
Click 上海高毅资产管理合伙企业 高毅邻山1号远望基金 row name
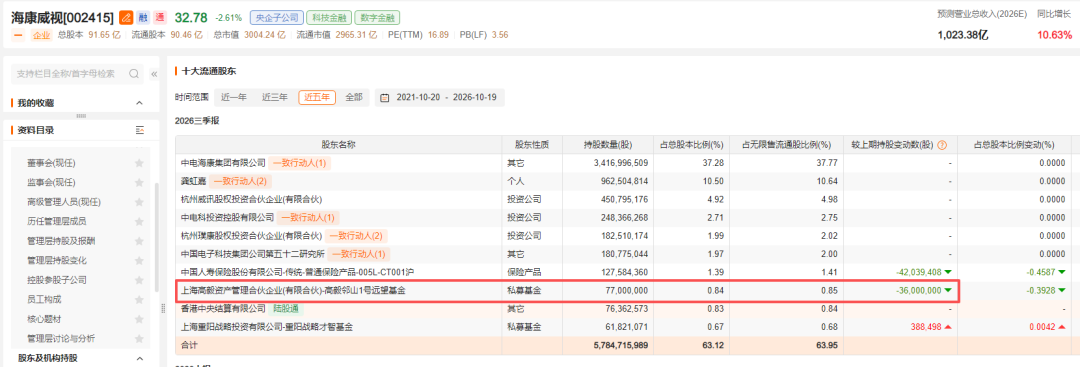point(293,291)
